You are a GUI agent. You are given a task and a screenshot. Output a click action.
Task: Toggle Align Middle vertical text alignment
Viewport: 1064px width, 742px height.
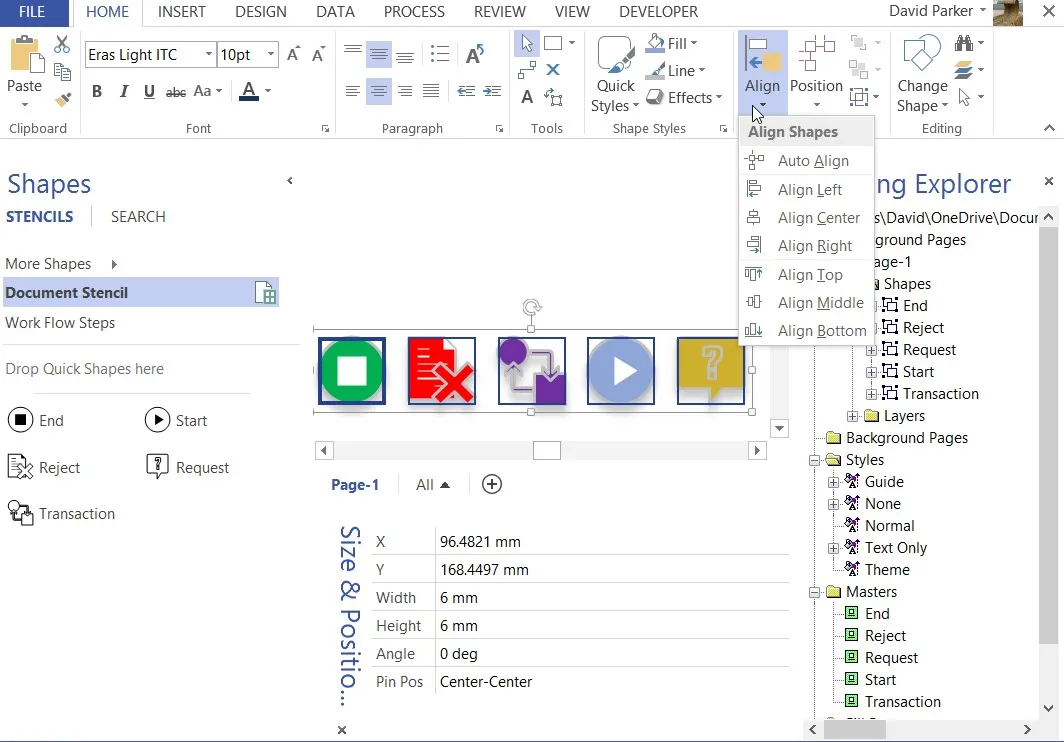(379, 54)
